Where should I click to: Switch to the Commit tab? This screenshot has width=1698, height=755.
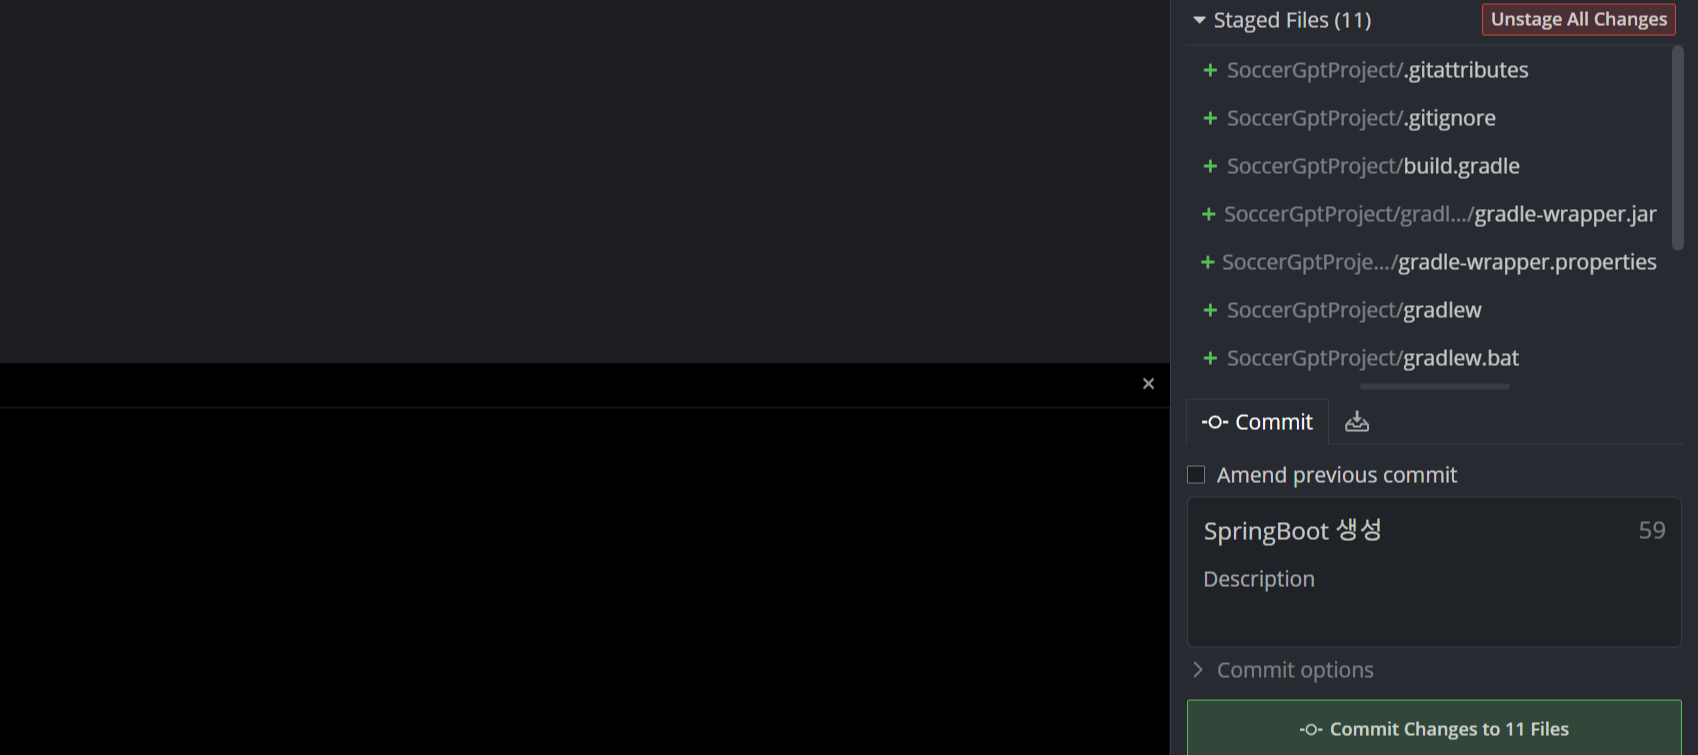pos(1257,422)
